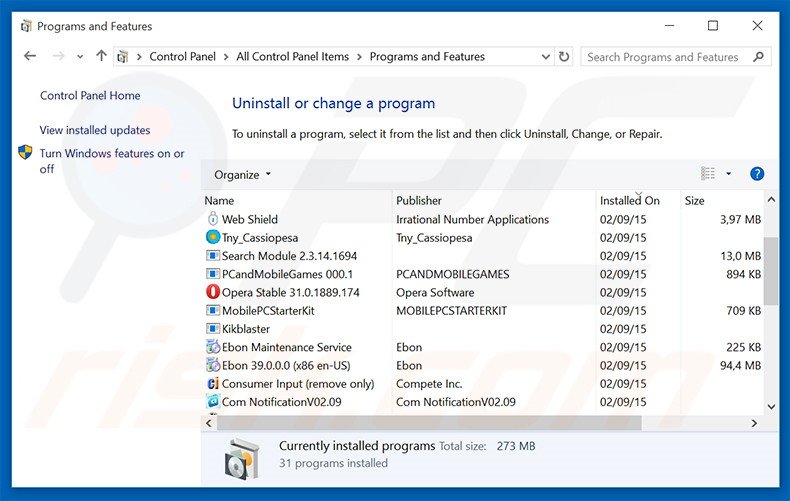Go back with the left arrow
This screenshot has height=501, width=790.
point(30,56)
